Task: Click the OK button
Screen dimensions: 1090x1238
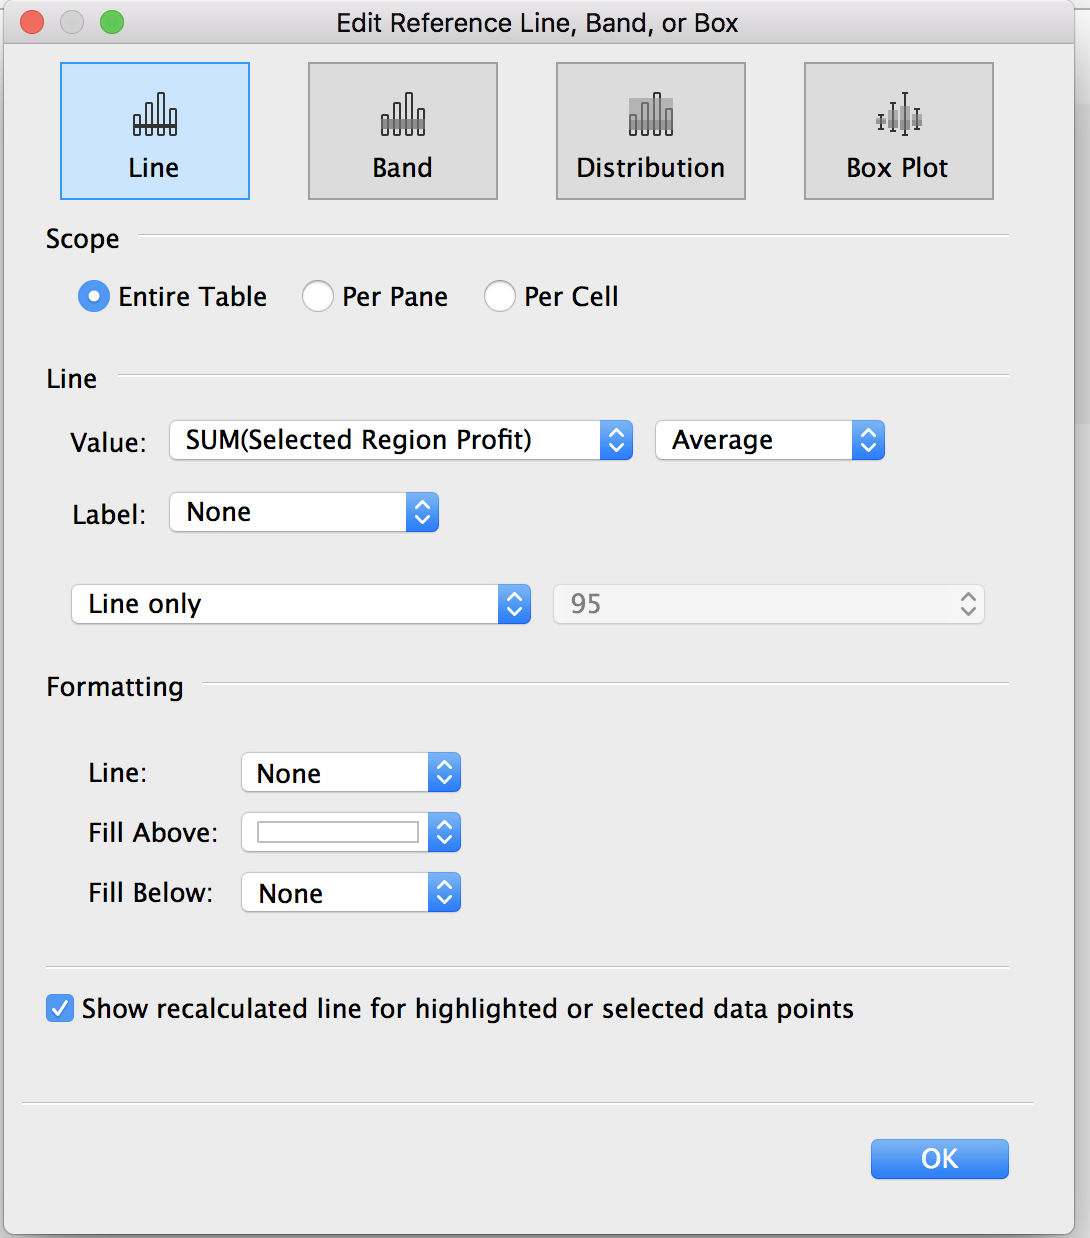Action: click(940, 1159)
